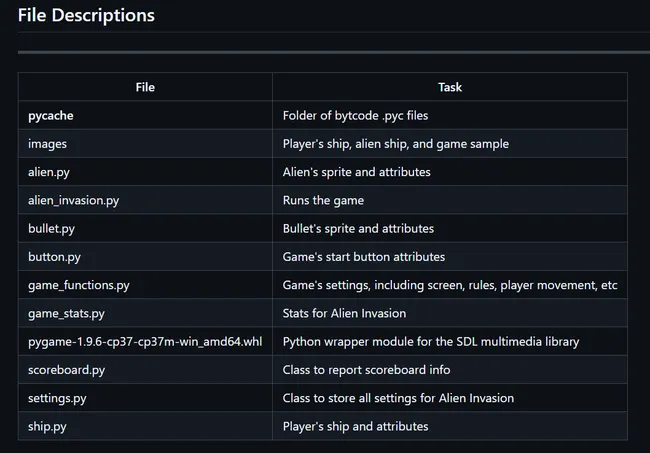Select the Task column header
650x453 pixels.
450,87
